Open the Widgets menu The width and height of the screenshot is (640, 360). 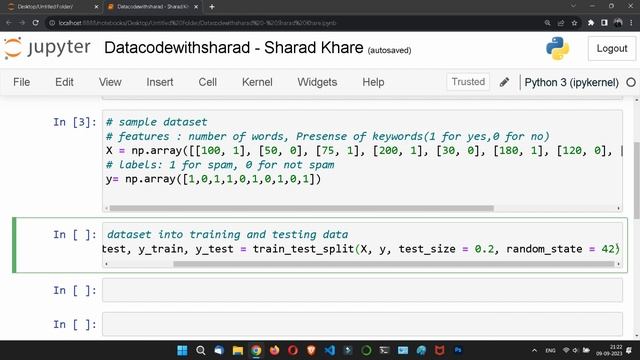[317, 82]
